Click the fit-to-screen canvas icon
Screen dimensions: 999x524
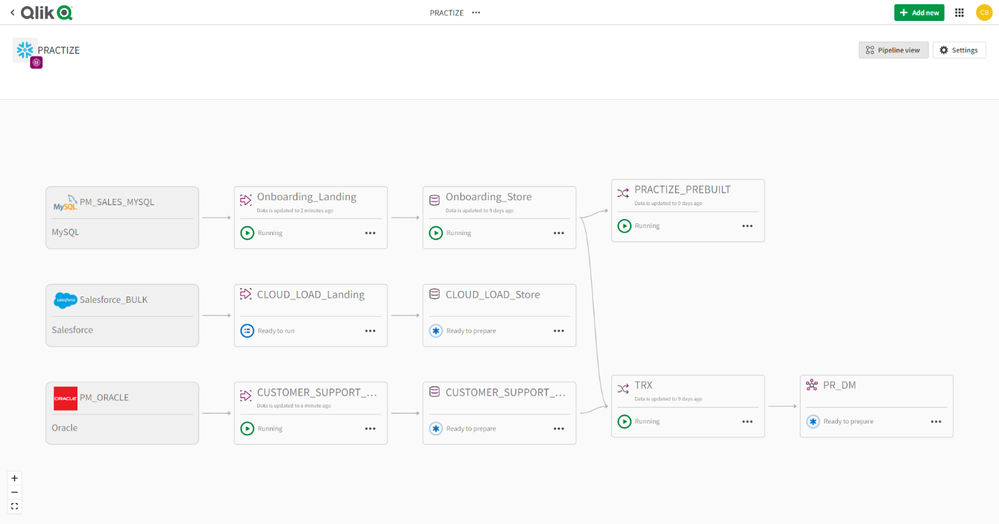(x=14, y=506)
